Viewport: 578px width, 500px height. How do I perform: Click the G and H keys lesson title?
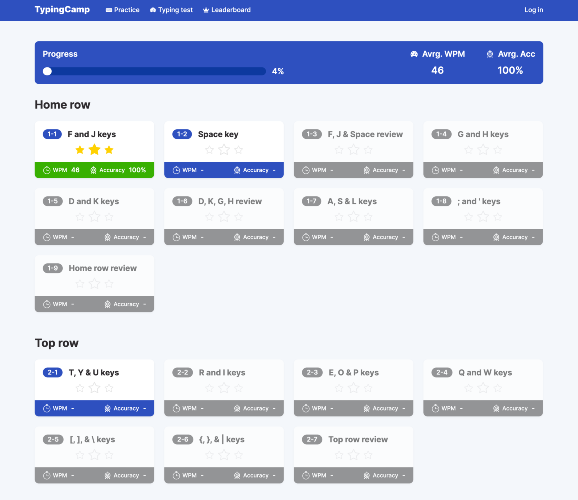click(483, 134)
